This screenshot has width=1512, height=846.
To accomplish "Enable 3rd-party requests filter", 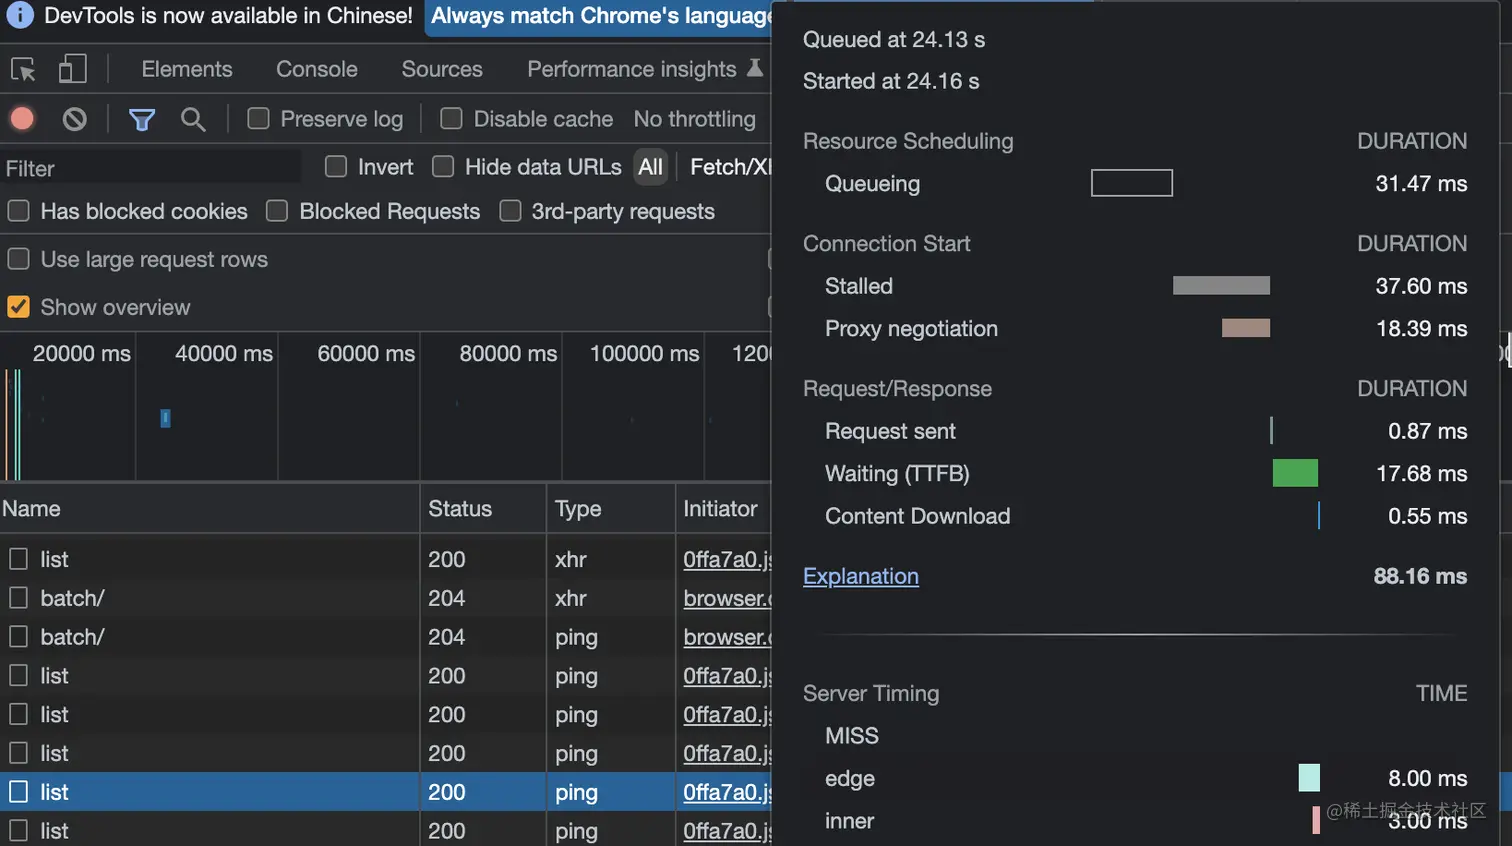I will click(510, 211).
